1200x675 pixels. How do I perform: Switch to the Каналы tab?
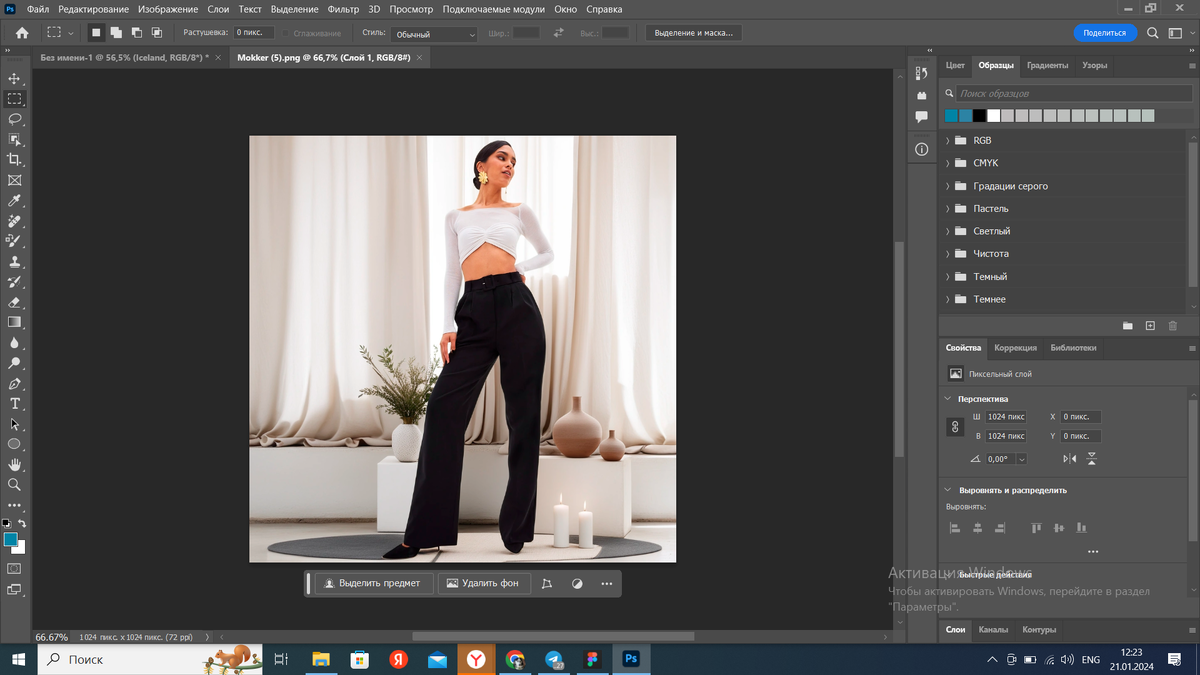993,630
